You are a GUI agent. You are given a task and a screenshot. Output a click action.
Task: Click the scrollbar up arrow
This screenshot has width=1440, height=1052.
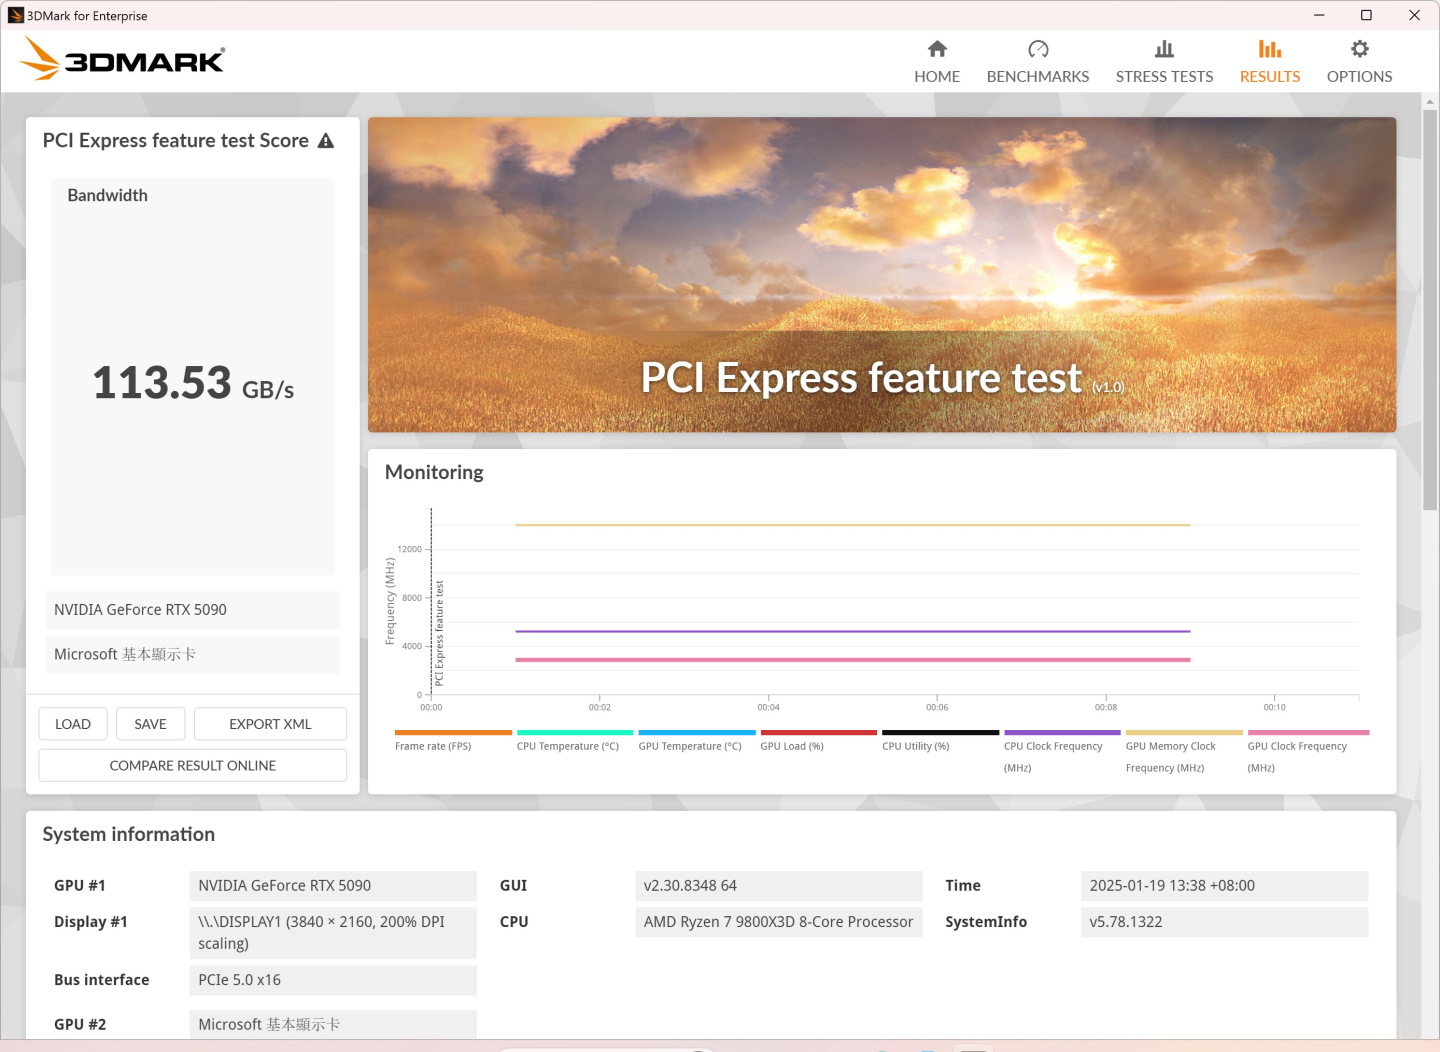coord(1430,102)
